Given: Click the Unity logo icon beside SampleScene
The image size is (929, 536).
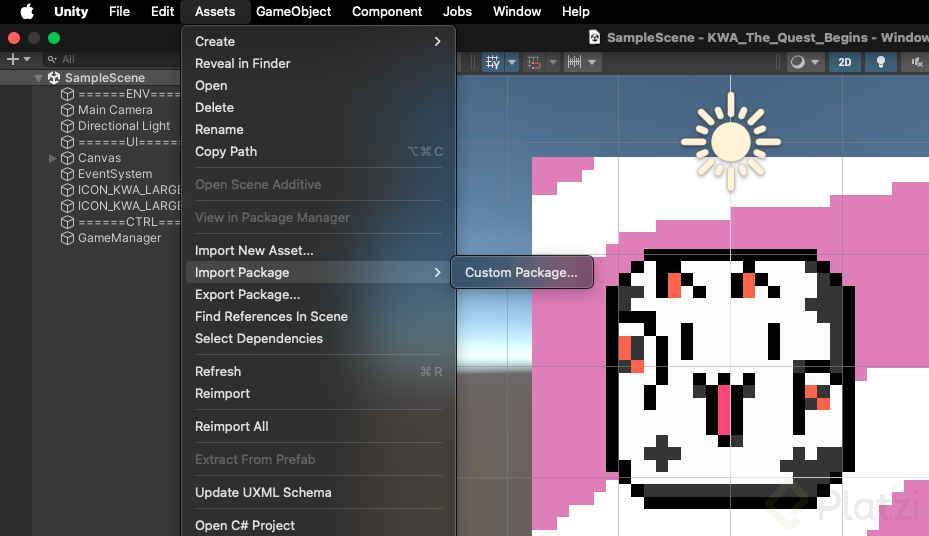Looking at the screenshot, I should point(54,78).
